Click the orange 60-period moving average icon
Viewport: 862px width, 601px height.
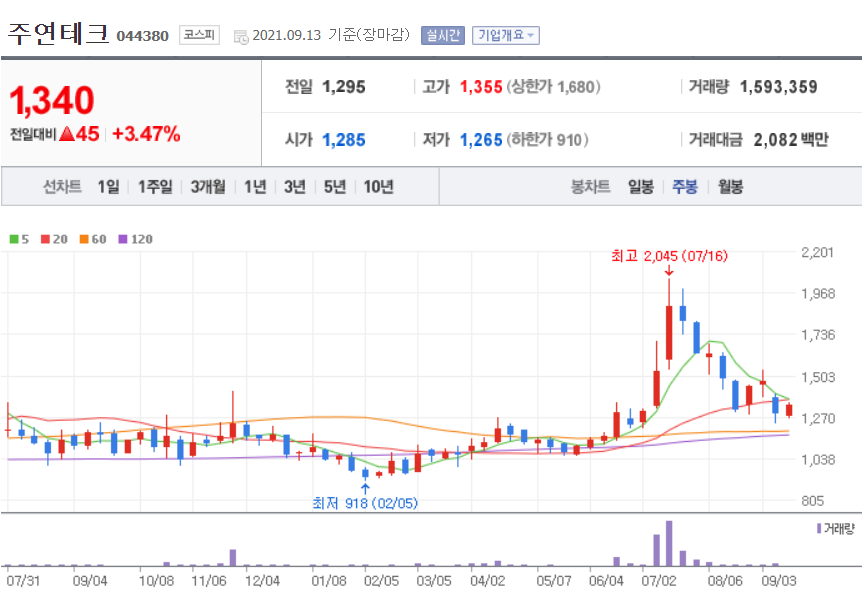click(82, 240)
